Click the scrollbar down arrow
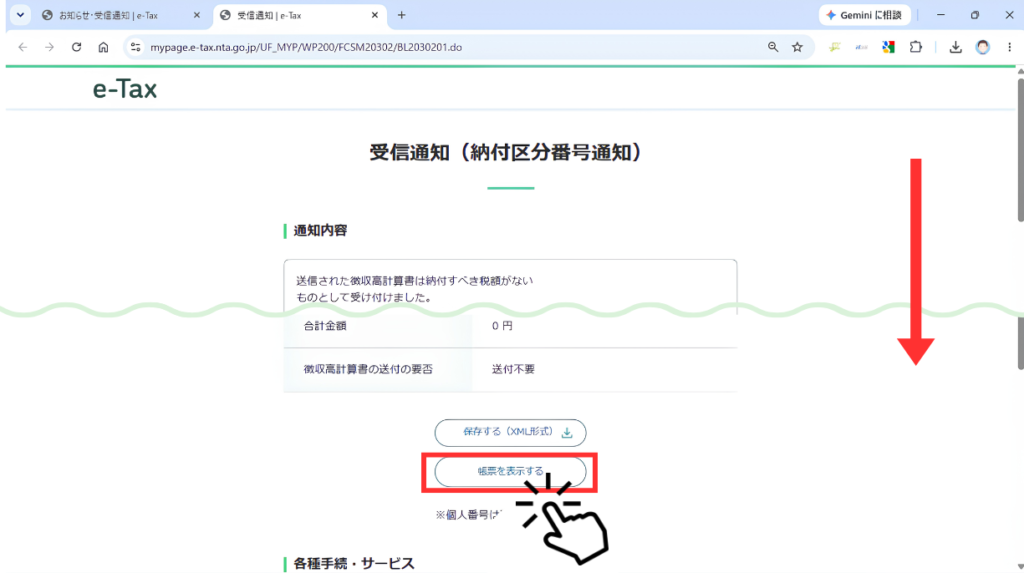Image resolution: width=1024 pixels, height=573 pixels. click(x=1020, y=567)
